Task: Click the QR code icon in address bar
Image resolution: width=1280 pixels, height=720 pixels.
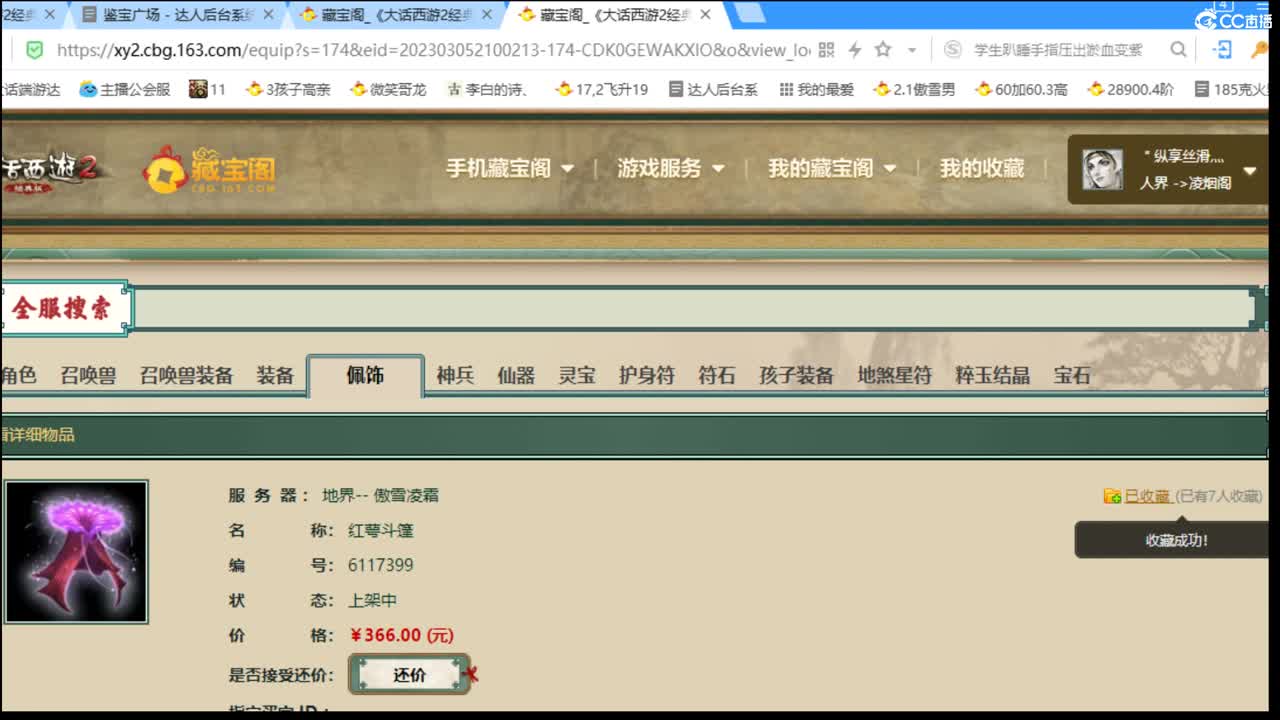Action: 826,50
